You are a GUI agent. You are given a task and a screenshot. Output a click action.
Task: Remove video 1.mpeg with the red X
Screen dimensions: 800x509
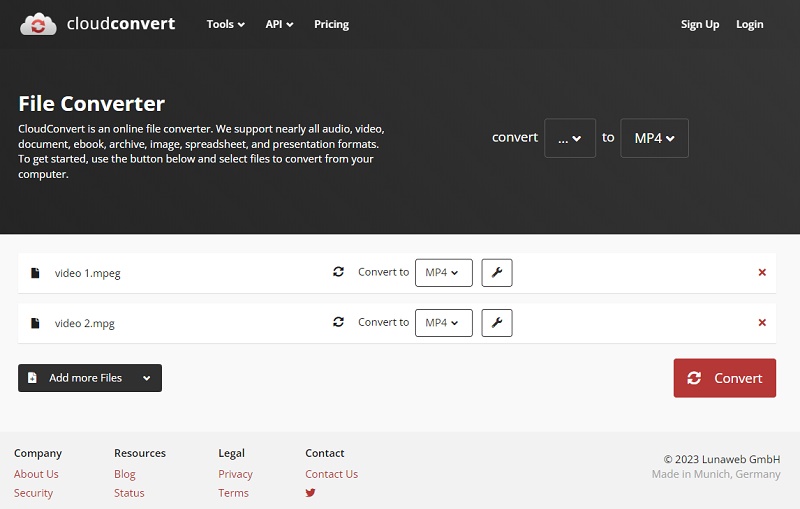click(x=762, y=272)
